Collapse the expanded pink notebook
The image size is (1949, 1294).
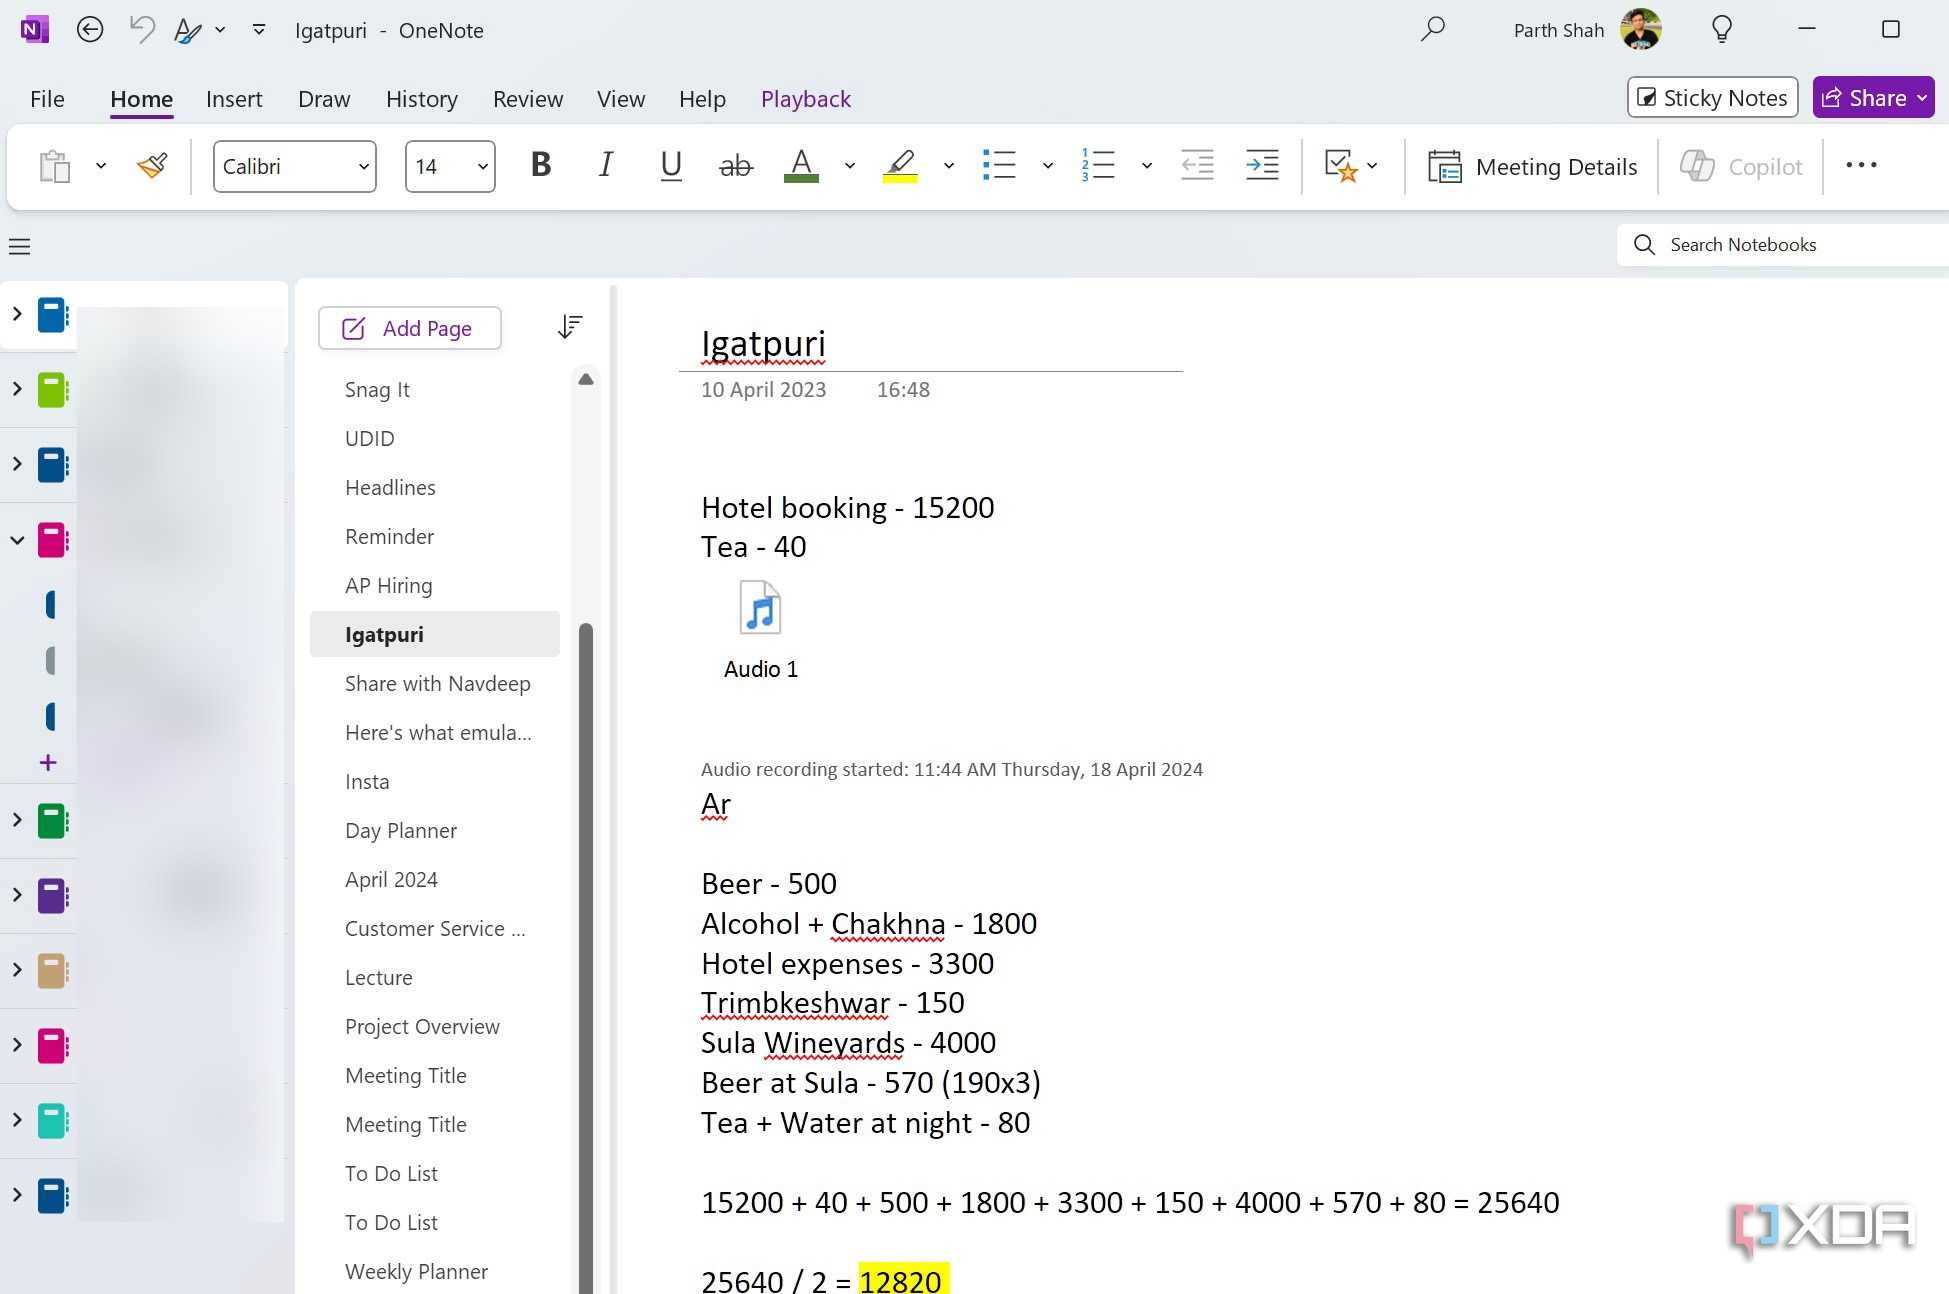[17, 540]
